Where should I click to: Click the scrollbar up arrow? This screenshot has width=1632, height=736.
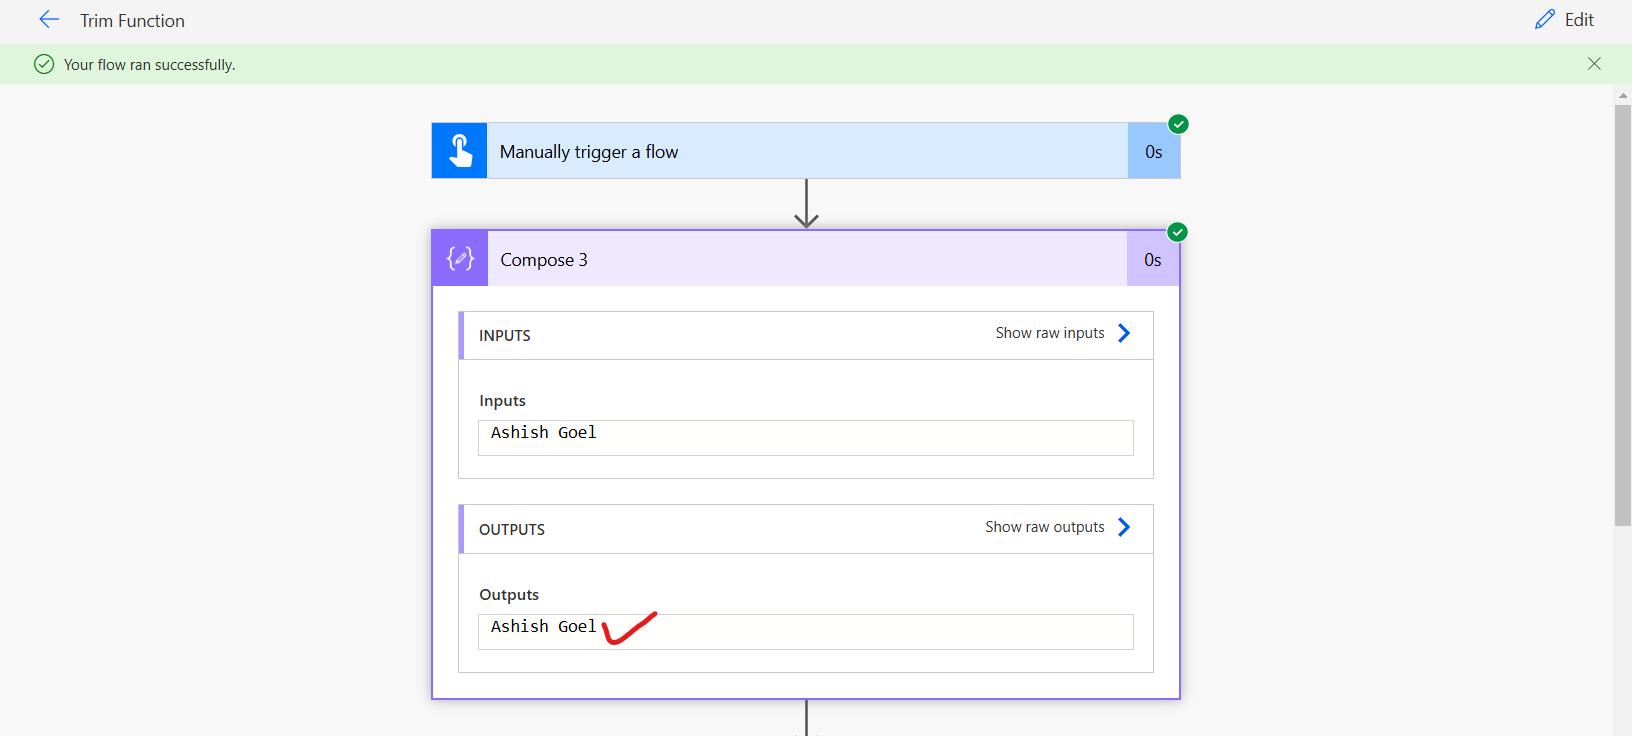click(x=1622, y=96)
